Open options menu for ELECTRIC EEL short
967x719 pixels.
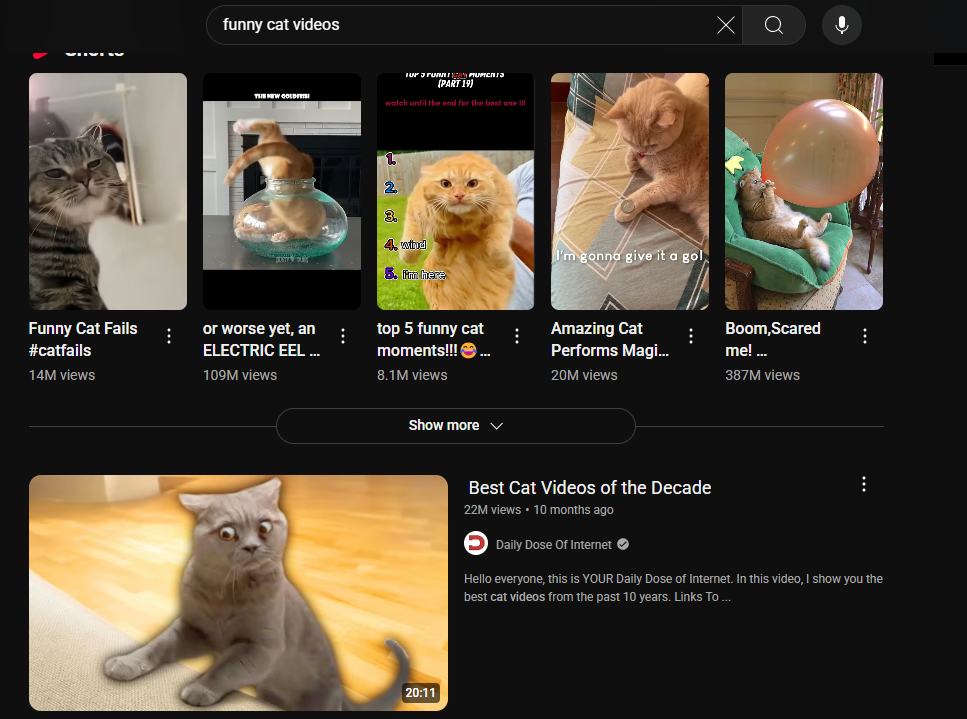click(343, 336)
